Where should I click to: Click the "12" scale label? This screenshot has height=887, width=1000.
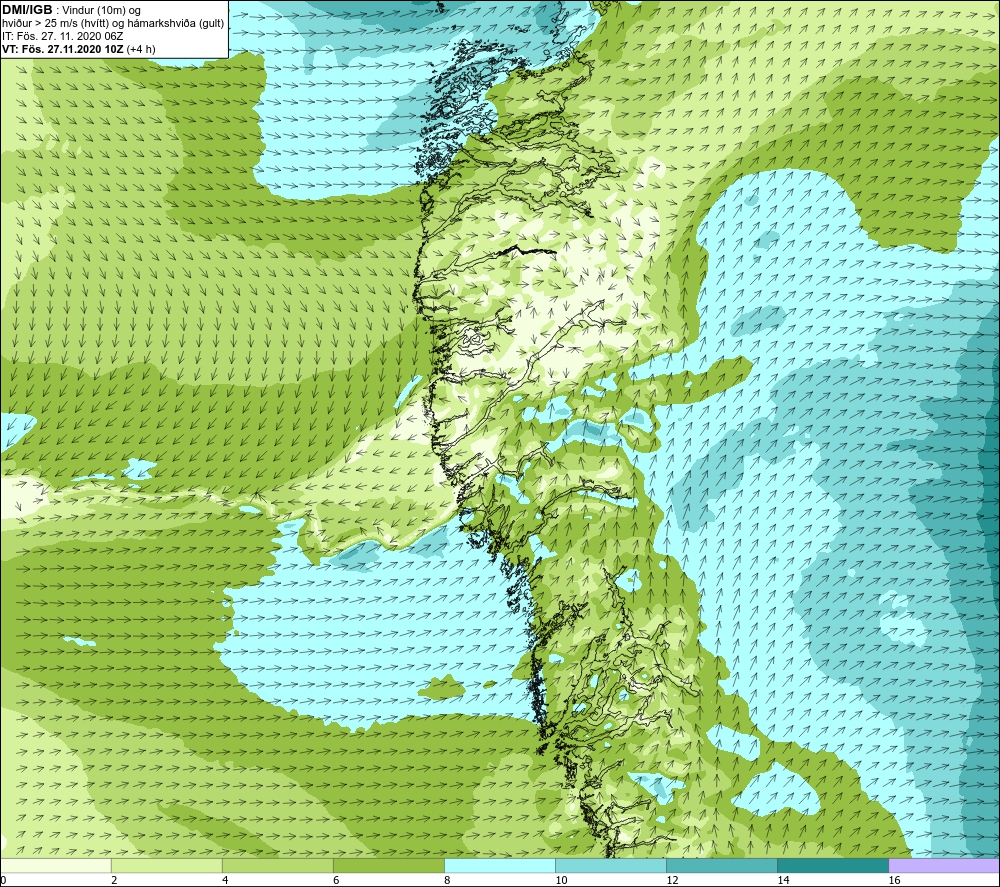pyautogui.click(x=672, y=881)
